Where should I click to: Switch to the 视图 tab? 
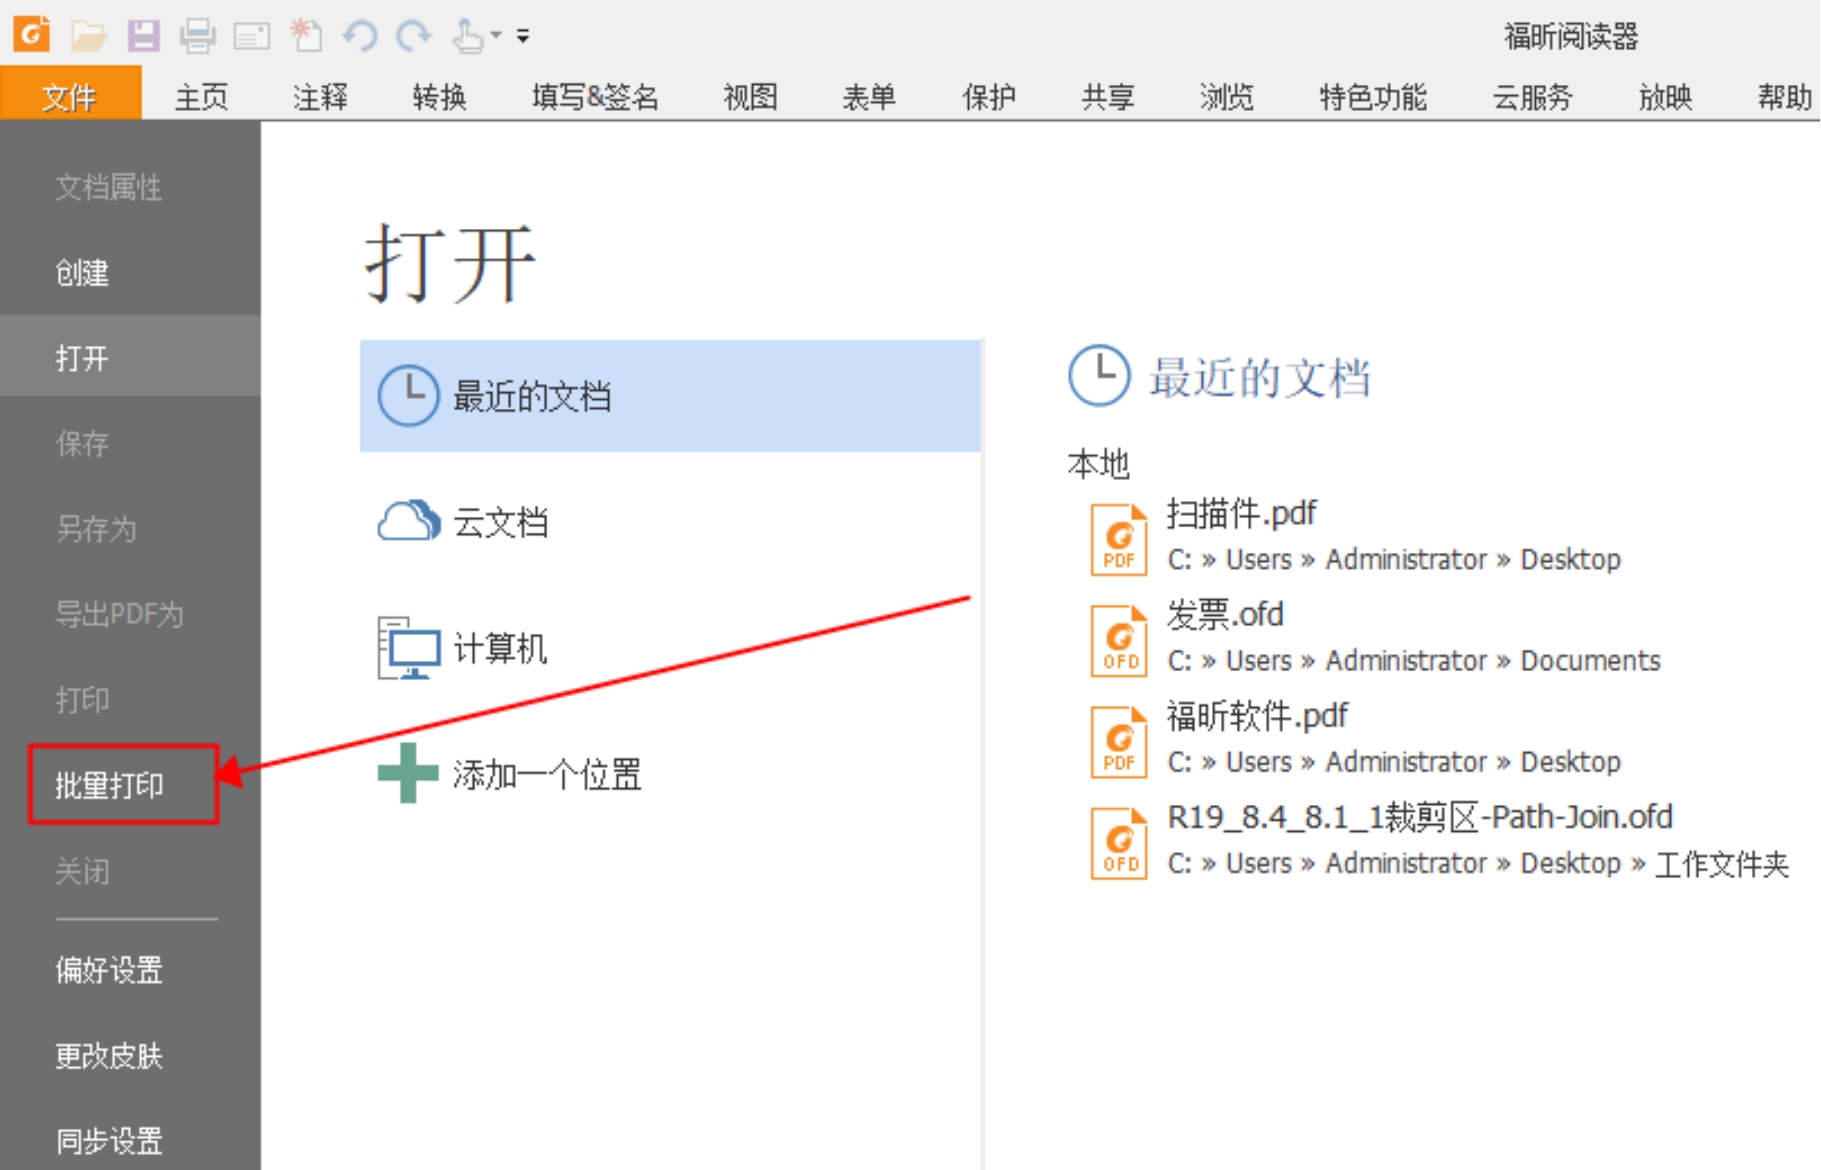pos(751,97)
